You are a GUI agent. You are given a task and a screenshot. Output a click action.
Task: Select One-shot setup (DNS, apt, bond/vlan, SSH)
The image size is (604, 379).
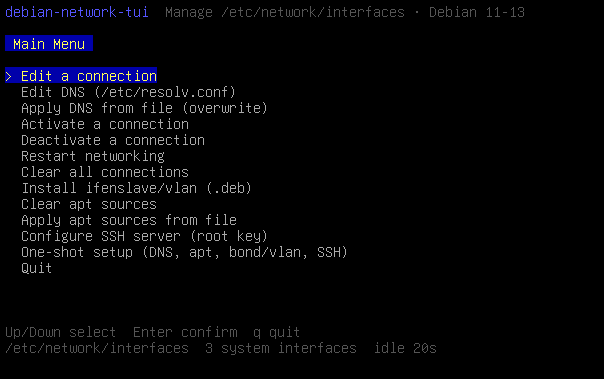185,252
